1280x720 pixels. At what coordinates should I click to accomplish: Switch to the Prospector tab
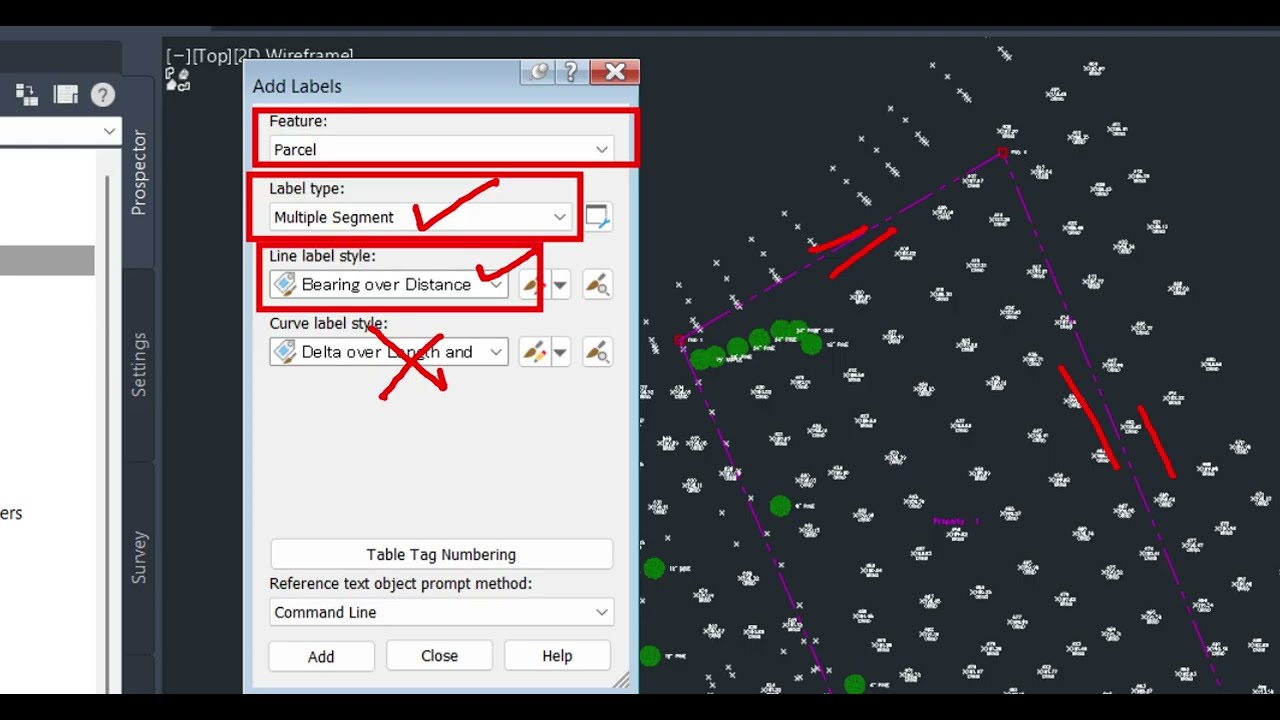(x=139, y=172)
